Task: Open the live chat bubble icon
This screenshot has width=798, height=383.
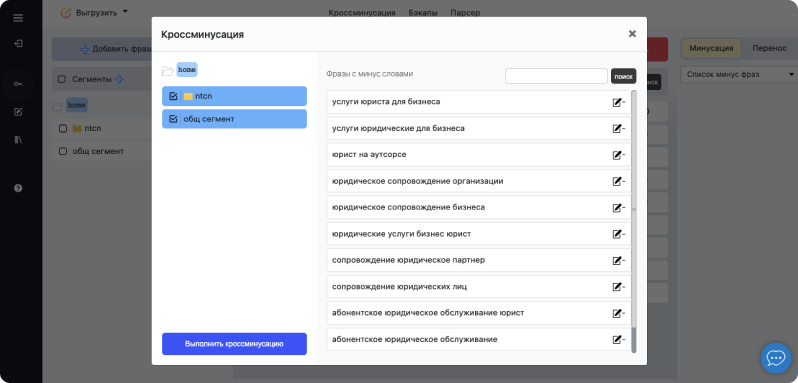Action: [x=776, y=358]
